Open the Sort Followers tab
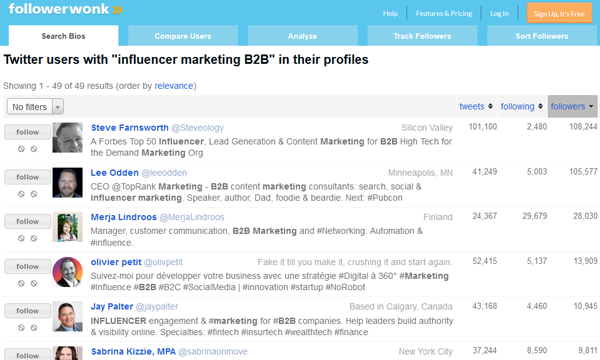This screenshot has width=600, height=360. [542, 36]
